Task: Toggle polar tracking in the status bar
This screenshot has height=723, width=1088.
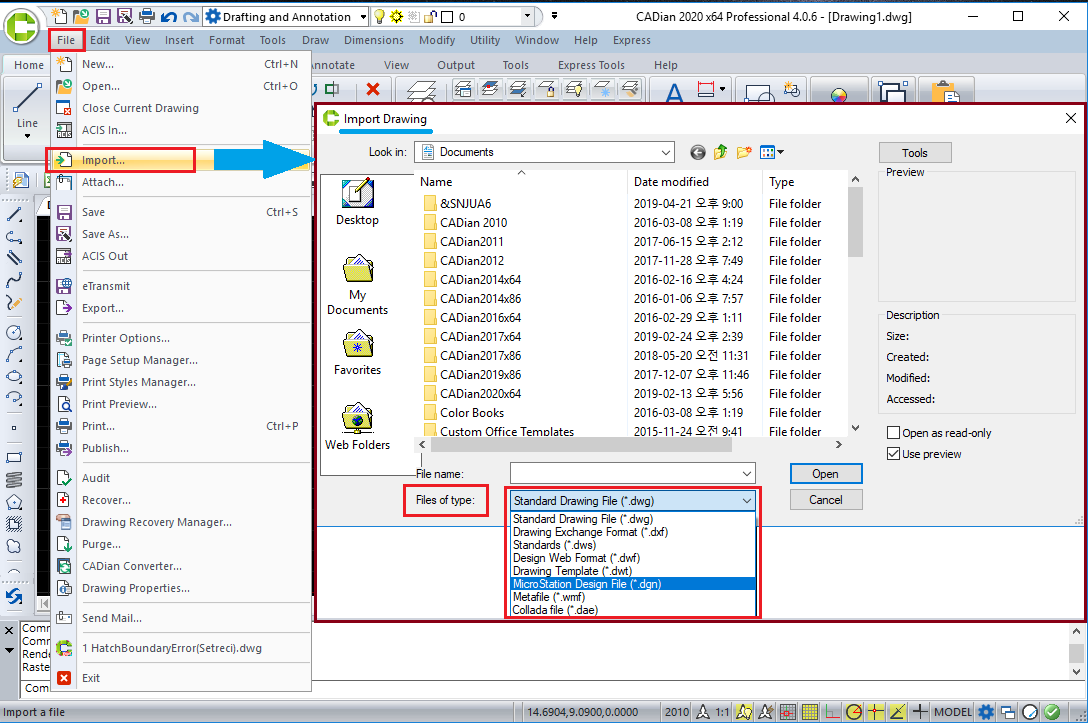Action: coord(854,711)
